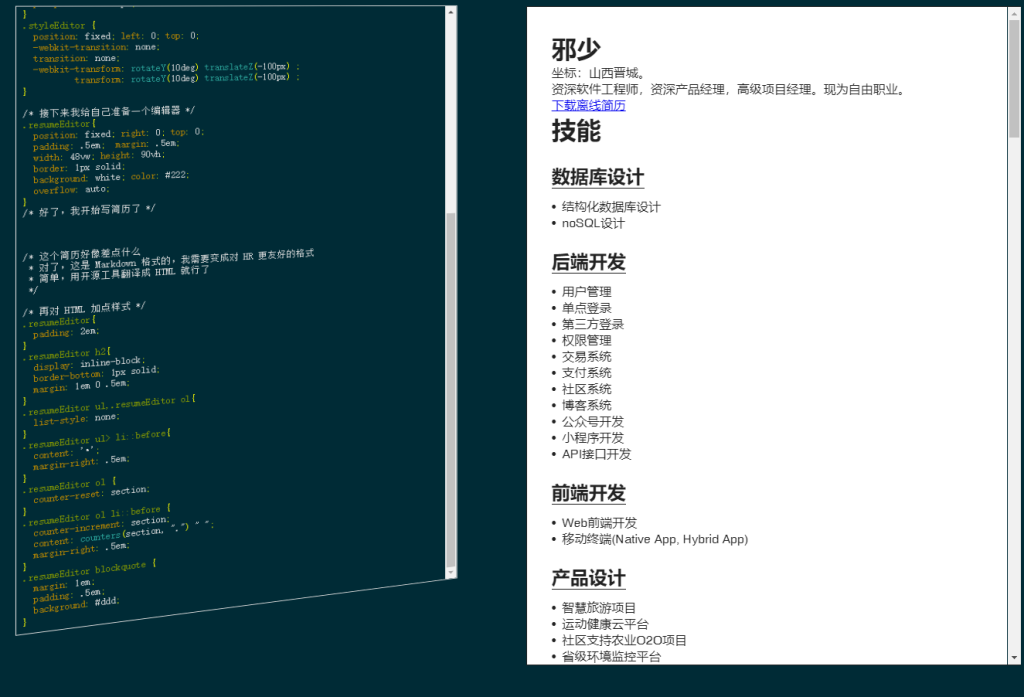This screenshot has height=697, width=1024.
Task: Click the code editor scrollbar down arrow
Action: [451, 571]
